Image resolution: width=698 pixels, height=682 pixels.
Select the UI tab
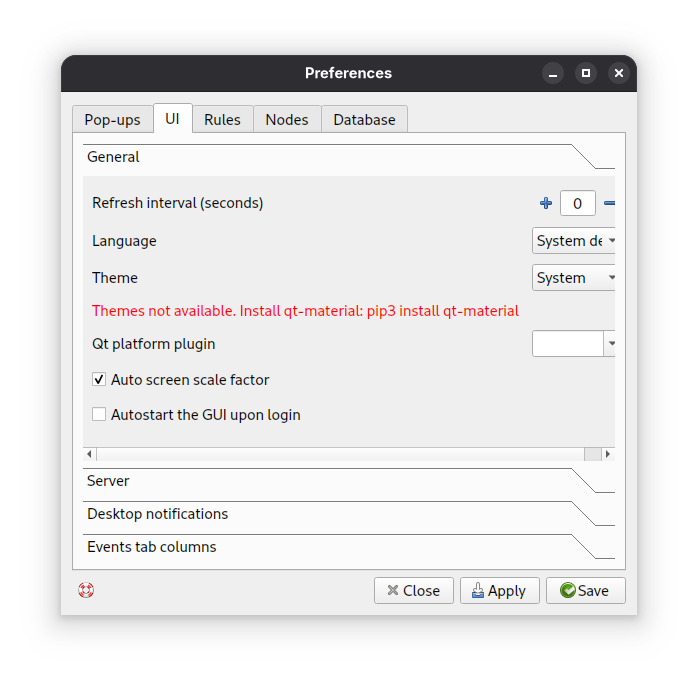(173, 118)
